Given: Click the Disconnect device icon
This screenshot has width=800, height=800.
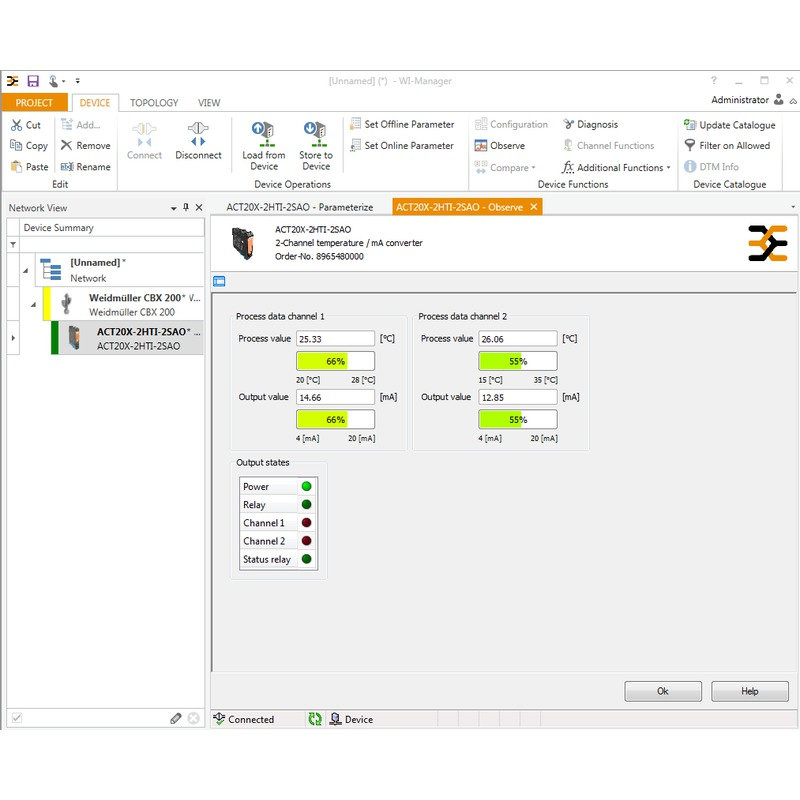Looking at the screenshot, I should click(x=198, y=134).
